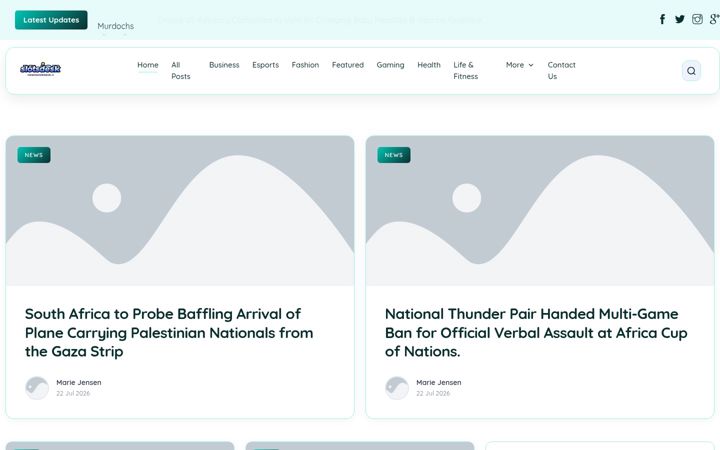This screenshot has height=450, width=720.
Task: Click Marie Jensen avatar on South Africa card
Action: click(x=37, y=388)
